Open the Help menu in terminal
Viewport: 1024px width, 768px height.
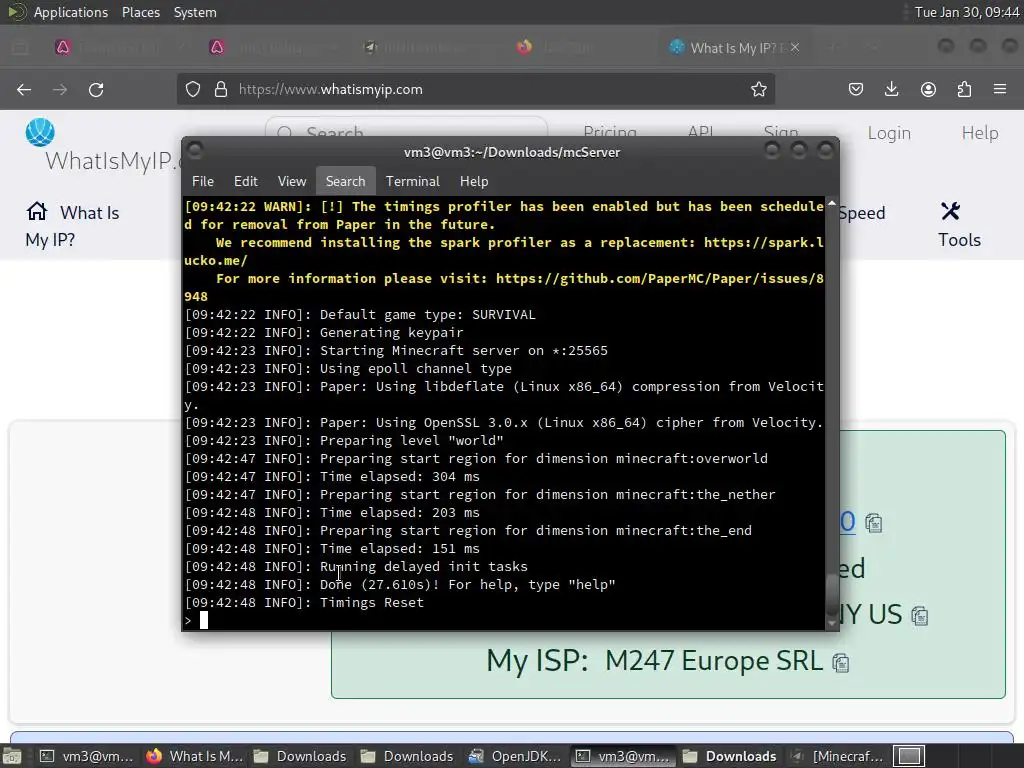click(473, 182)
